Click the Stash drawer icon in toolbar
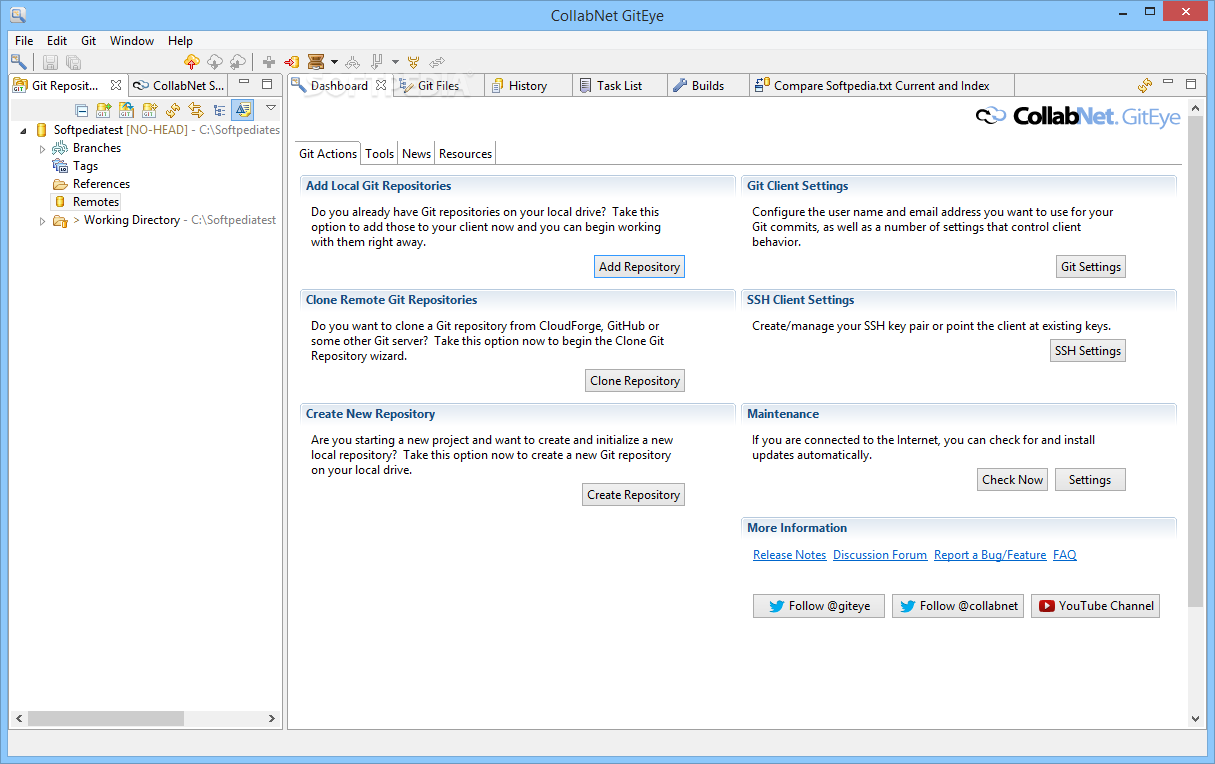Image resolution: width=1215 pixels, height=764 pixels. pos(316,62)
